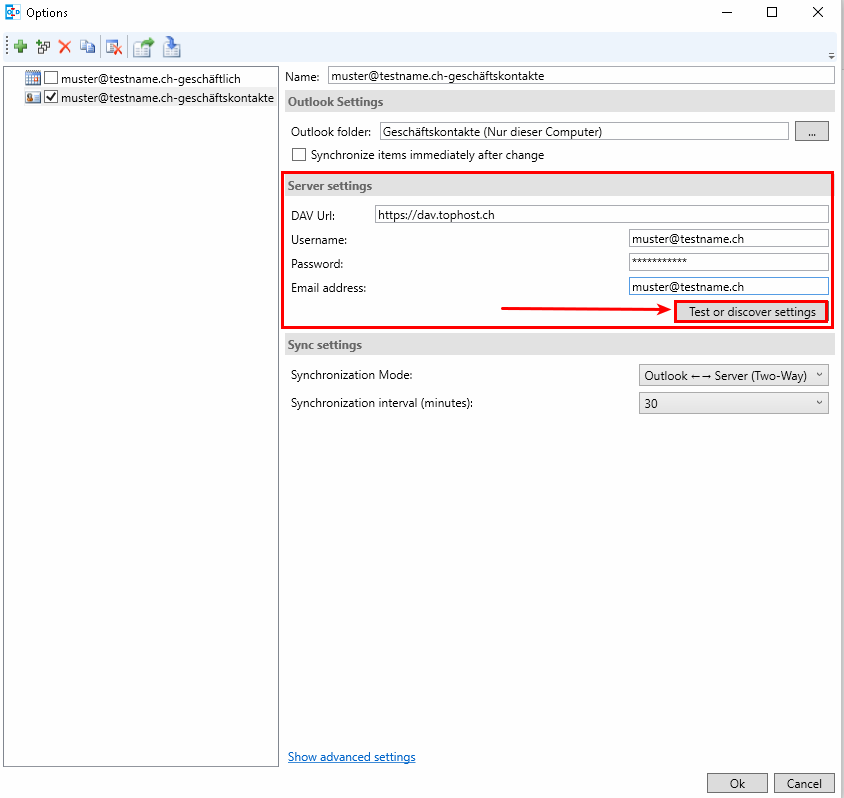Click the green plus add profile icon
The width and height of the screenshot is (844, 798).
[20, 46]
